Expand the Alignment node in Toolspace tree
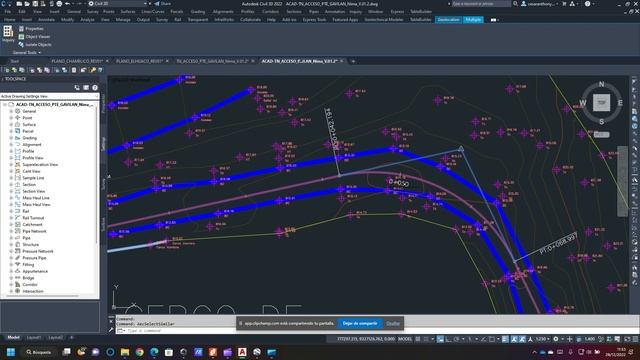Screen dimensions: 640x360 click(x=11, y=144)
